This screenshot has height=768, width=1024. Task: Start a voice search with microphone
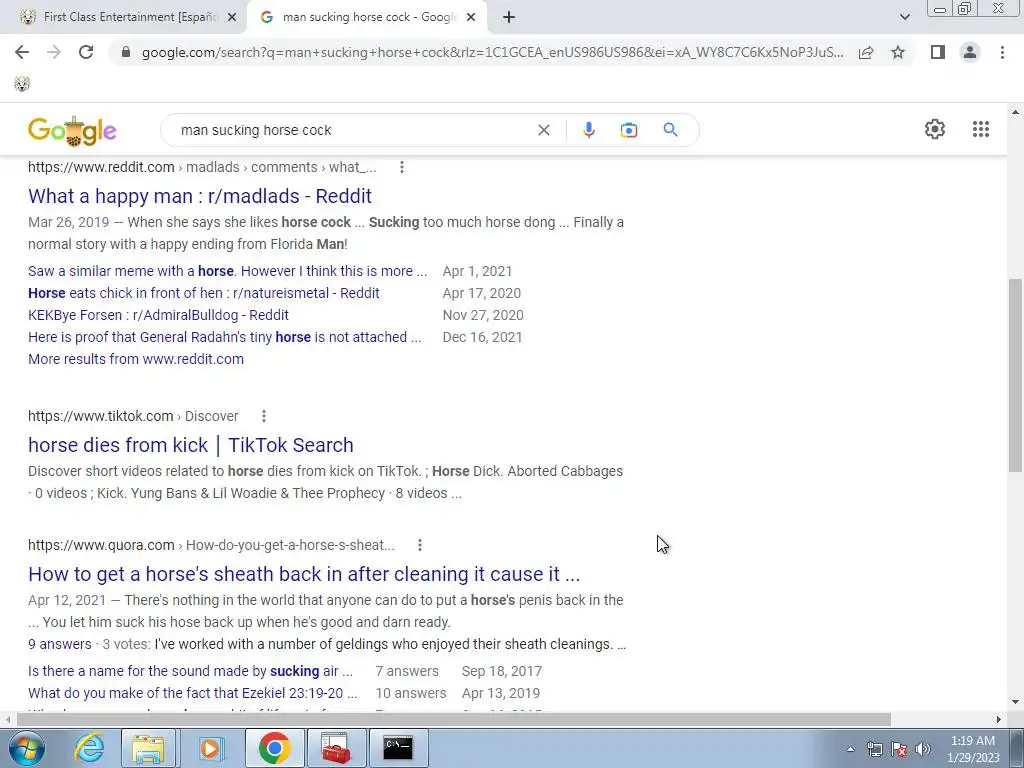(588, 130)
